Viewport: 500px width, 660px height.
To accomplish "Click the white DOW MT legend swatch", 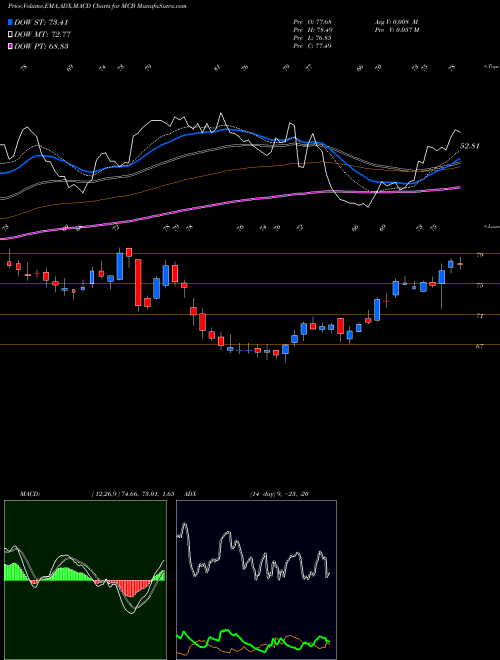I will [10, 34].
